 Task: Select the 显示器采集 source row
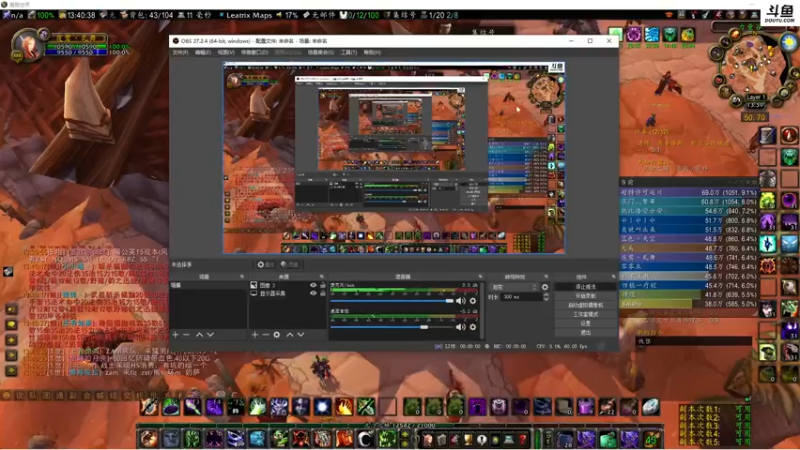tap(288, 293)
